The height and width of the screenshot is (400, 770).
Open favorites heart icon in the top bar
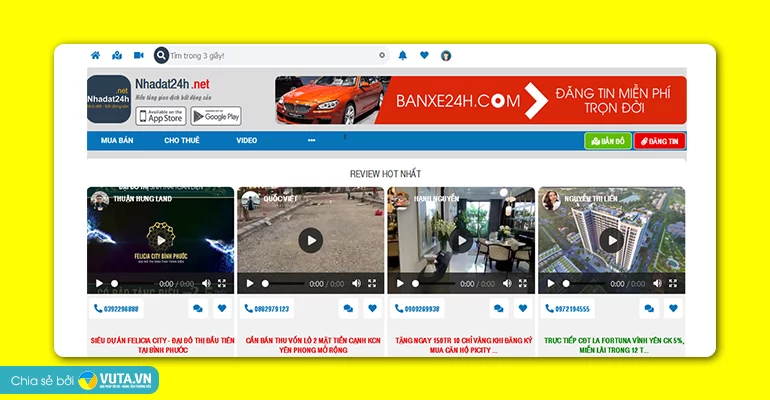tap(424, 55)
